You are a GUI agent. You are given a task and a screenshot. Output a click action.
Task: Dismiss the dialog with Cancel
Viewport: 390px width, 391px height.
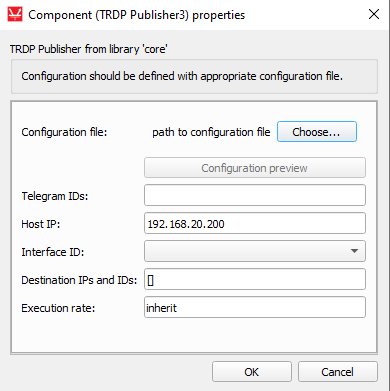(x=338, y=372)
